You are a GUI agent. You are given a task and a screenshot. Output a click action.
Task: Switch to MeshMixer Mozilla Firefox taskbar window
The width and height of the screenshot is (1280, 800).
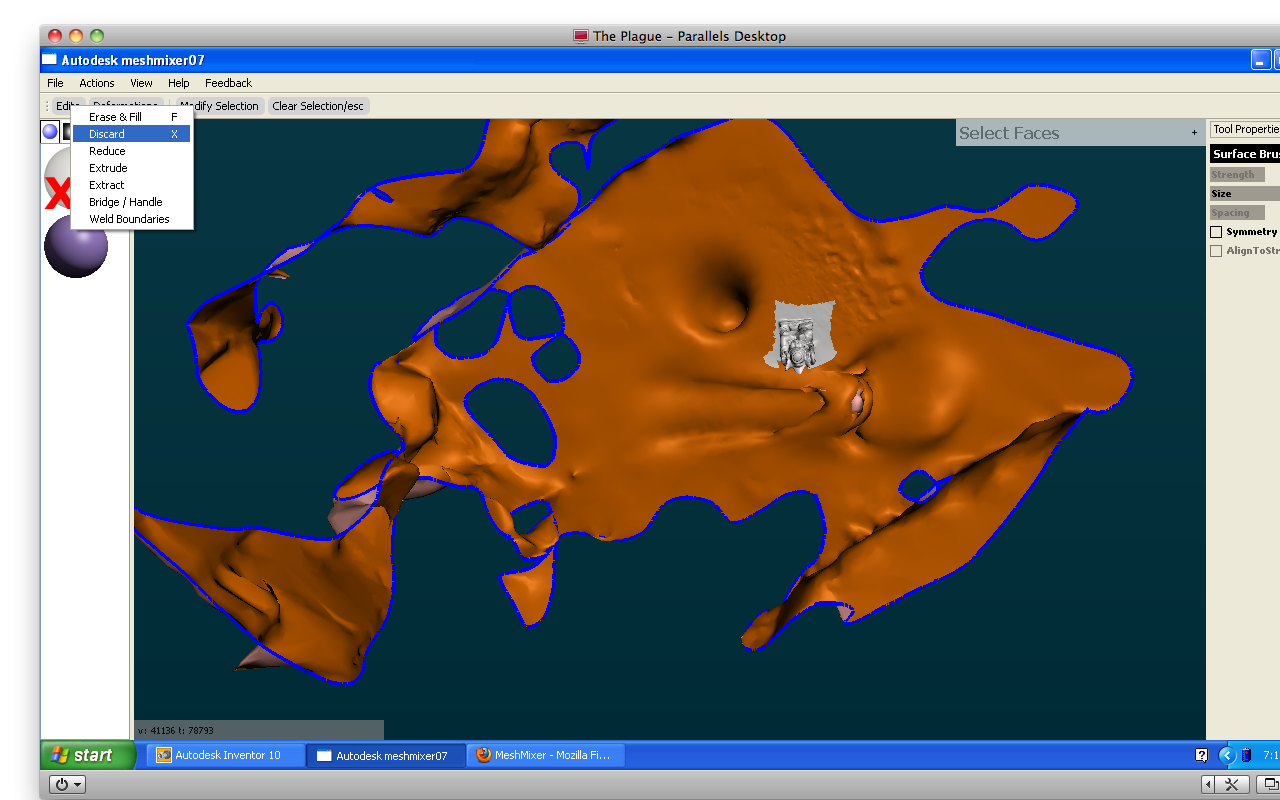coord(546,755)
